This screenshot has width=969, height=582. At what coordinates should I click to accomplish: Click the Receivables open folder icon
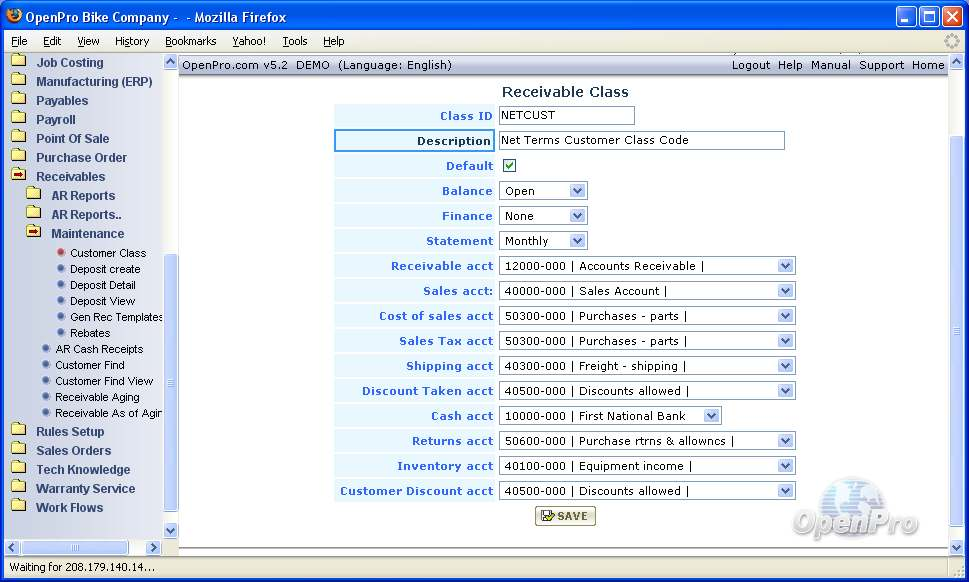pyautogui.click(x=18, y=177)
